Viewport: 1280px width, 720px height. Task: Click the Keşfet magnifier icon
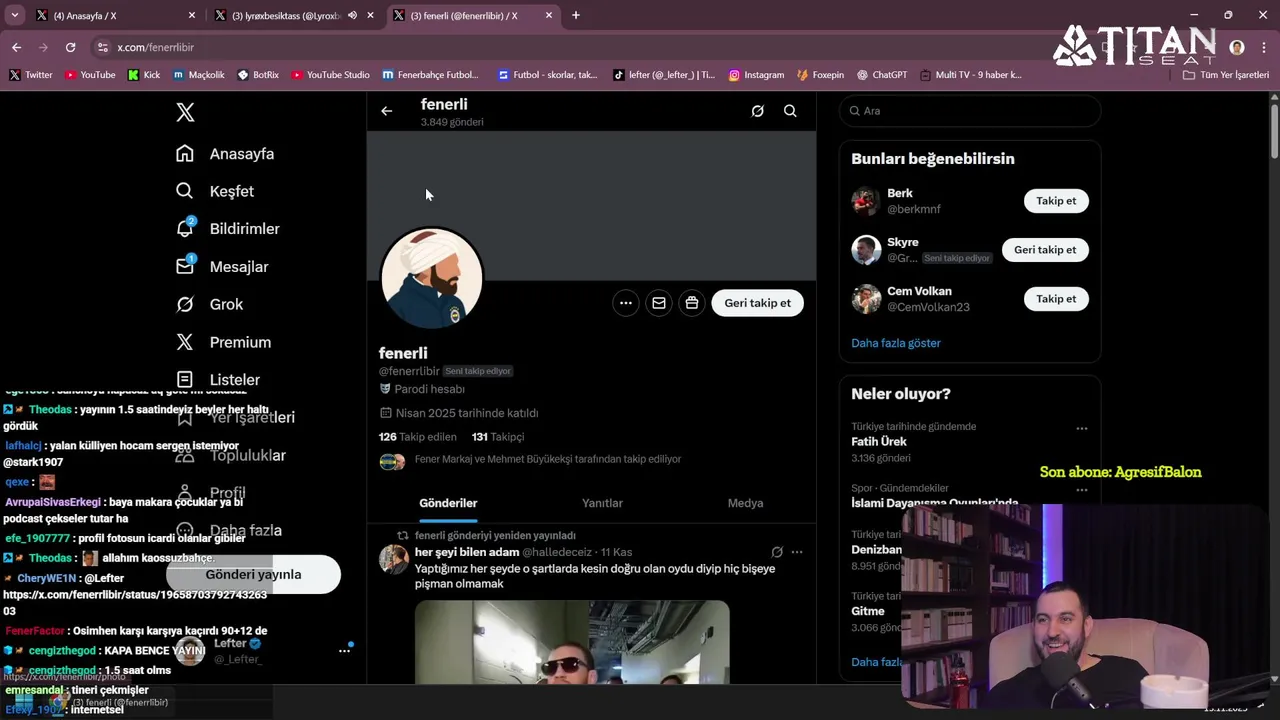tap(185, 191)
